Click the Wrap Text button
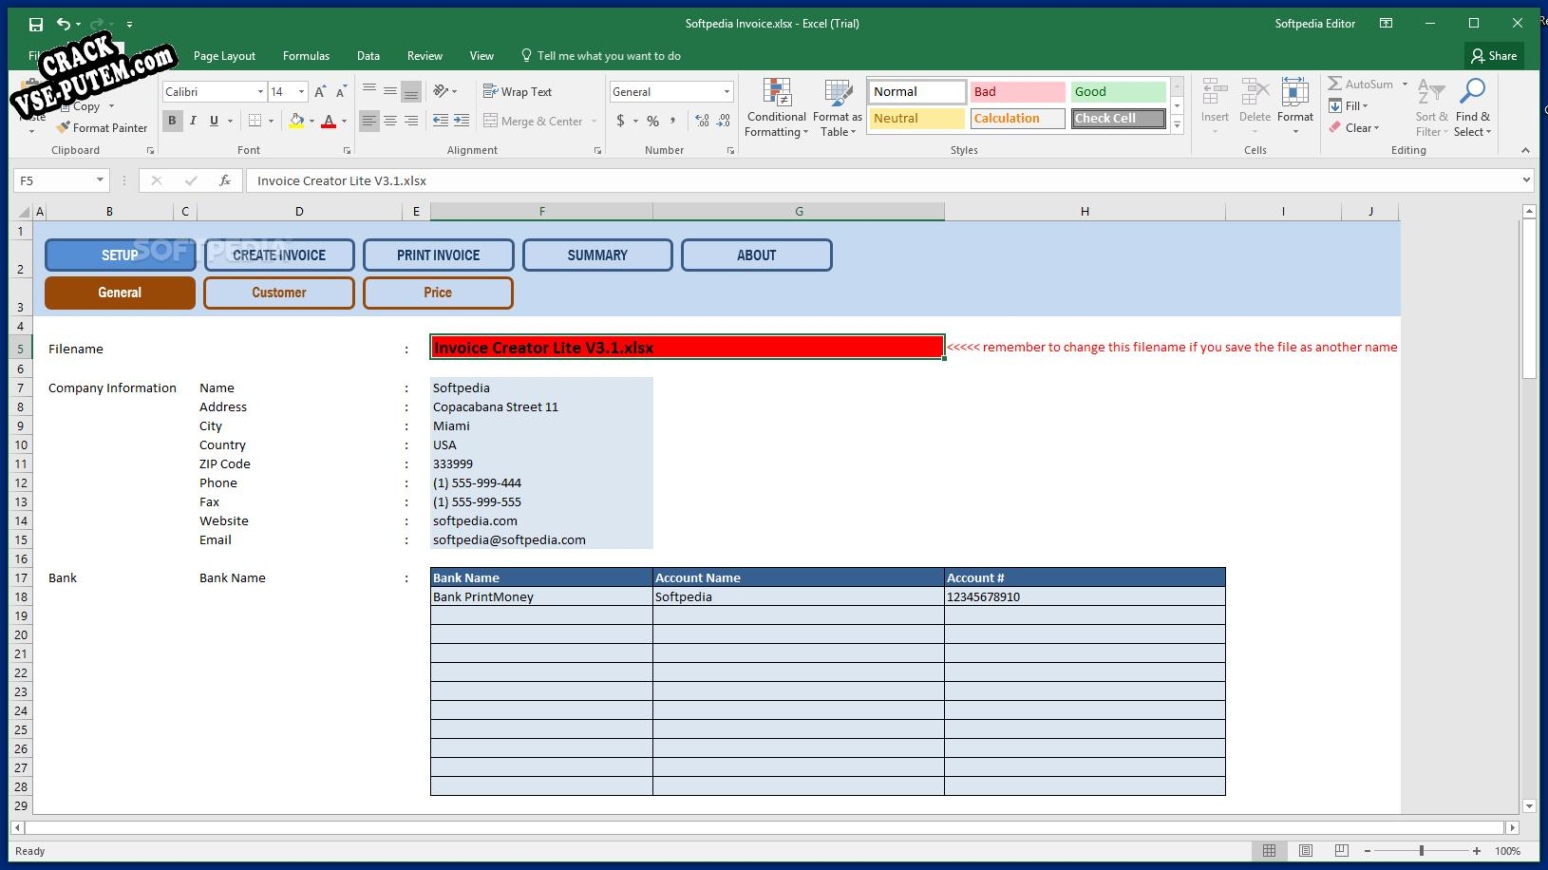Image resolution: width=1548 pixels, height=870 pixels. [517, 91]
